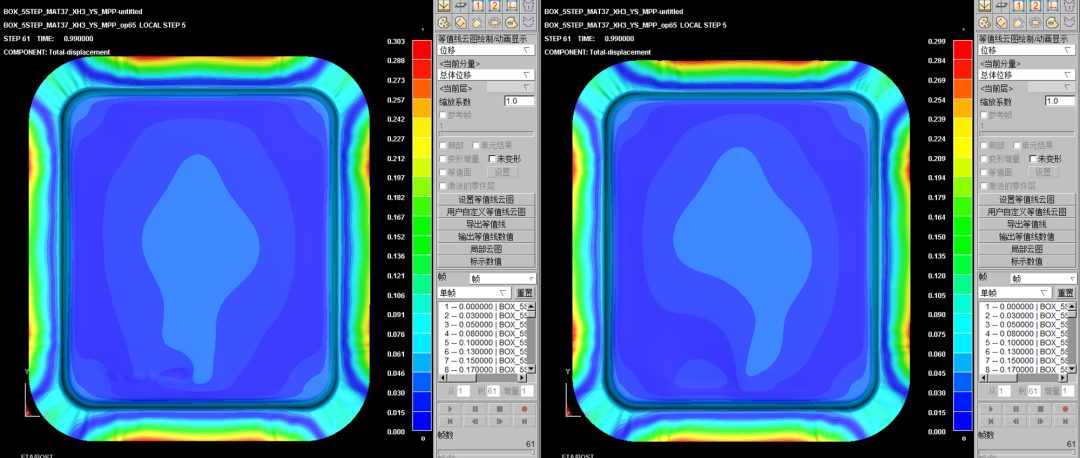
Task: Click the oval ring icon in right panel
Action: (1035, 22)
